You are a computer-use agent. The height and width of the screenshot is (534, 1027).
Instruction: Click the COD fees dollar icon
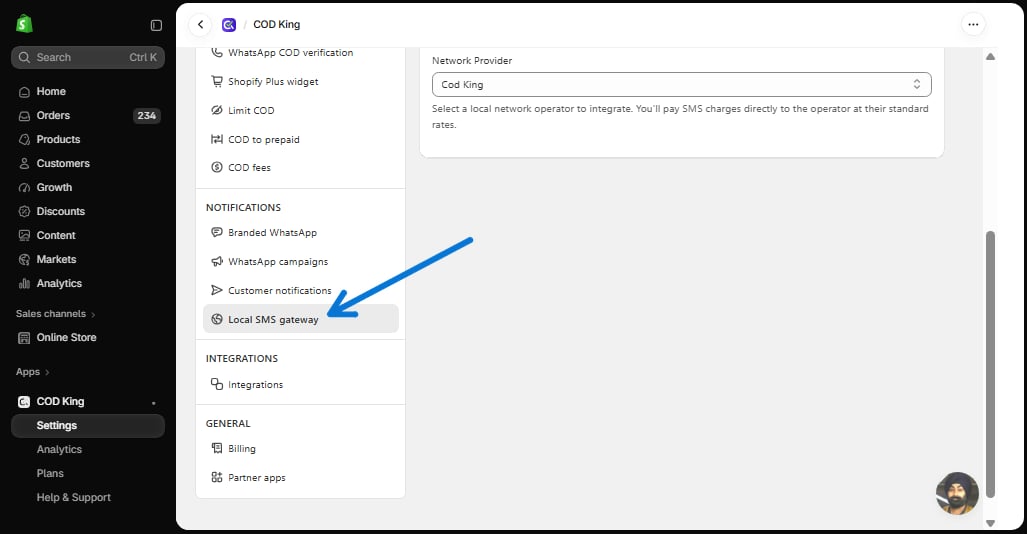click(x=217, y=167)
